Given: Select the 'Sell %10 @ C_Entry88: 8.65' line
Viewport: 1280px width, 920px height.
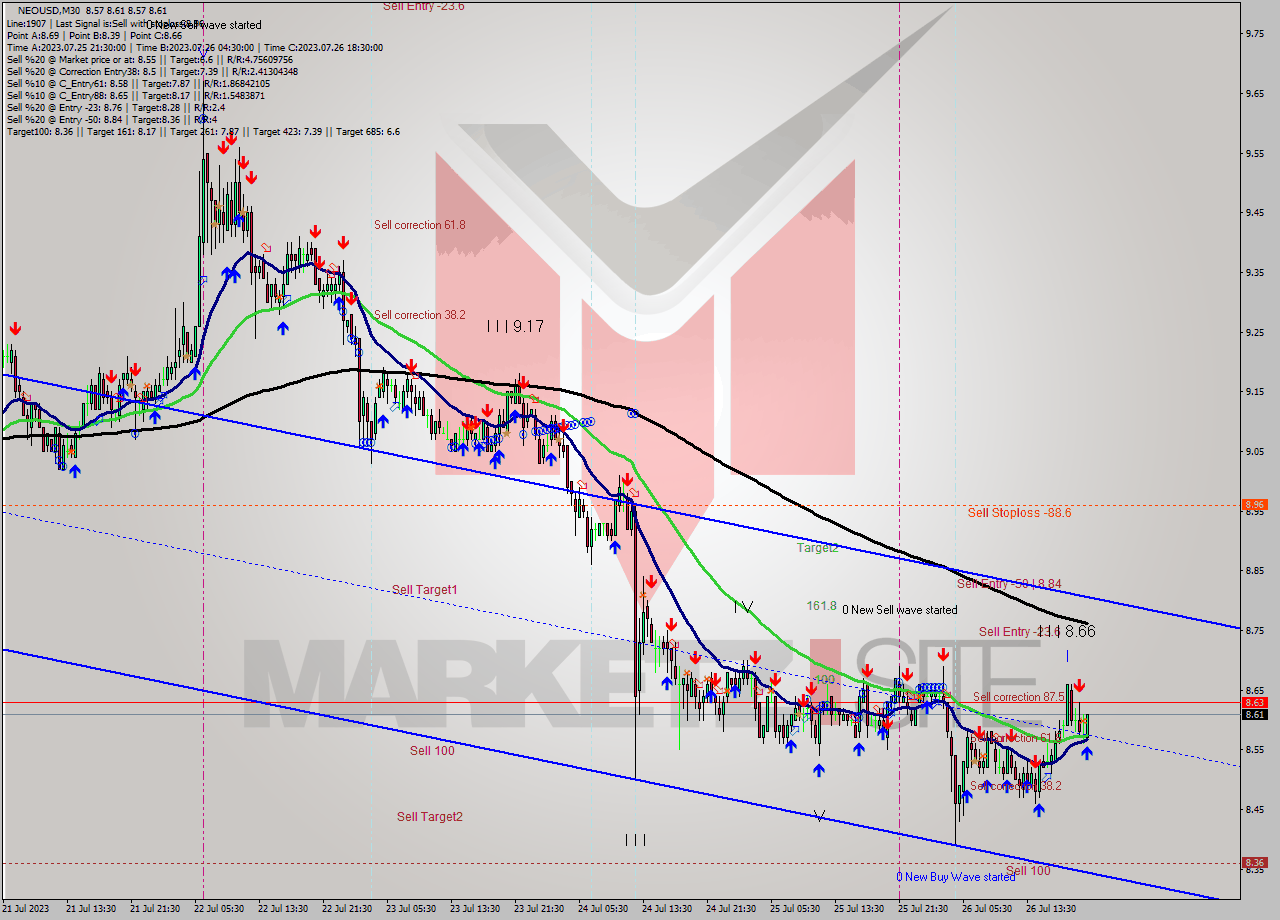Looking at the screenshot, I should pyautogui.click(x=135, y=95).
